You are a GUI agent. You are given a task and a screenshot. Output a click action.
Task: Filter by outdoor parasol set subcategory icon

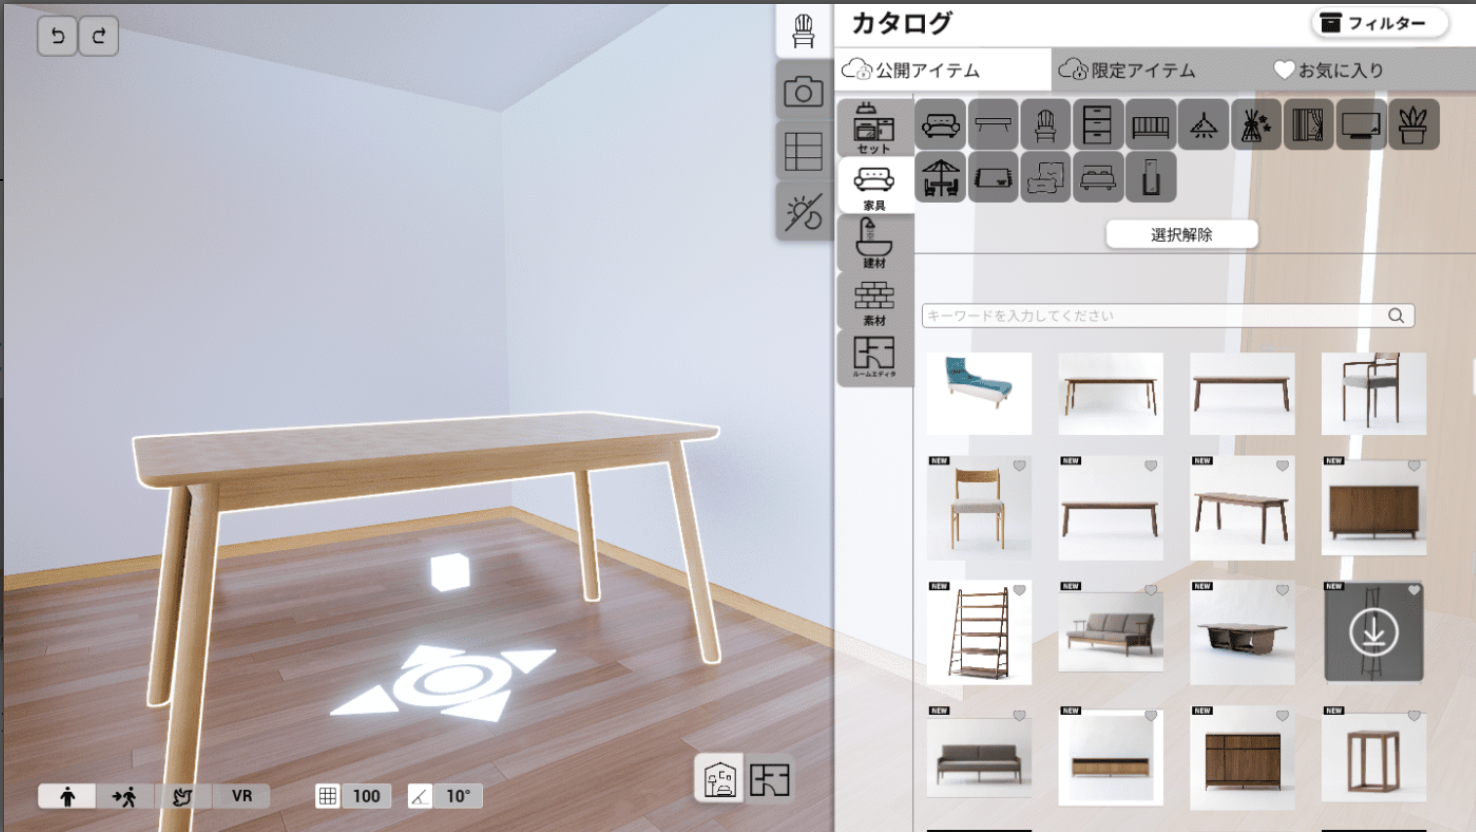[x=940, y=178]
